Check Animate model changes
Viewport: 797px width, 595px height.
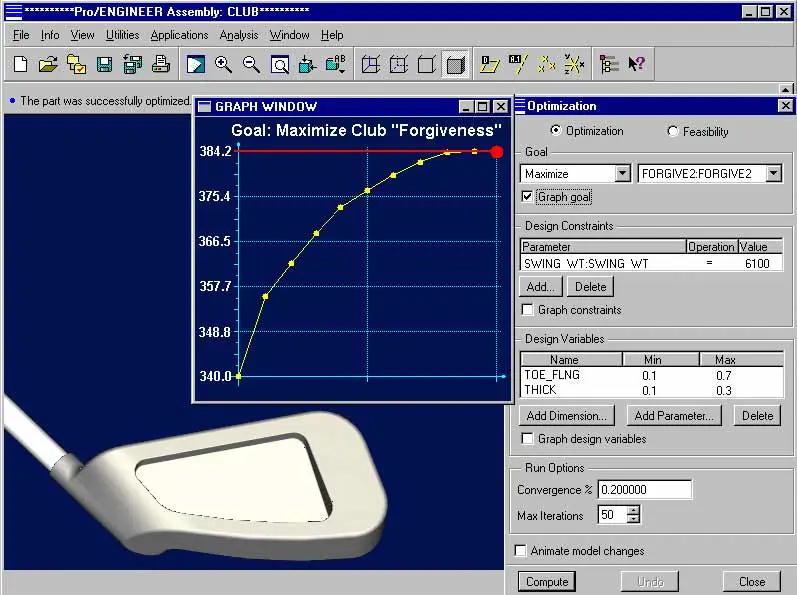tap(520, 551)
